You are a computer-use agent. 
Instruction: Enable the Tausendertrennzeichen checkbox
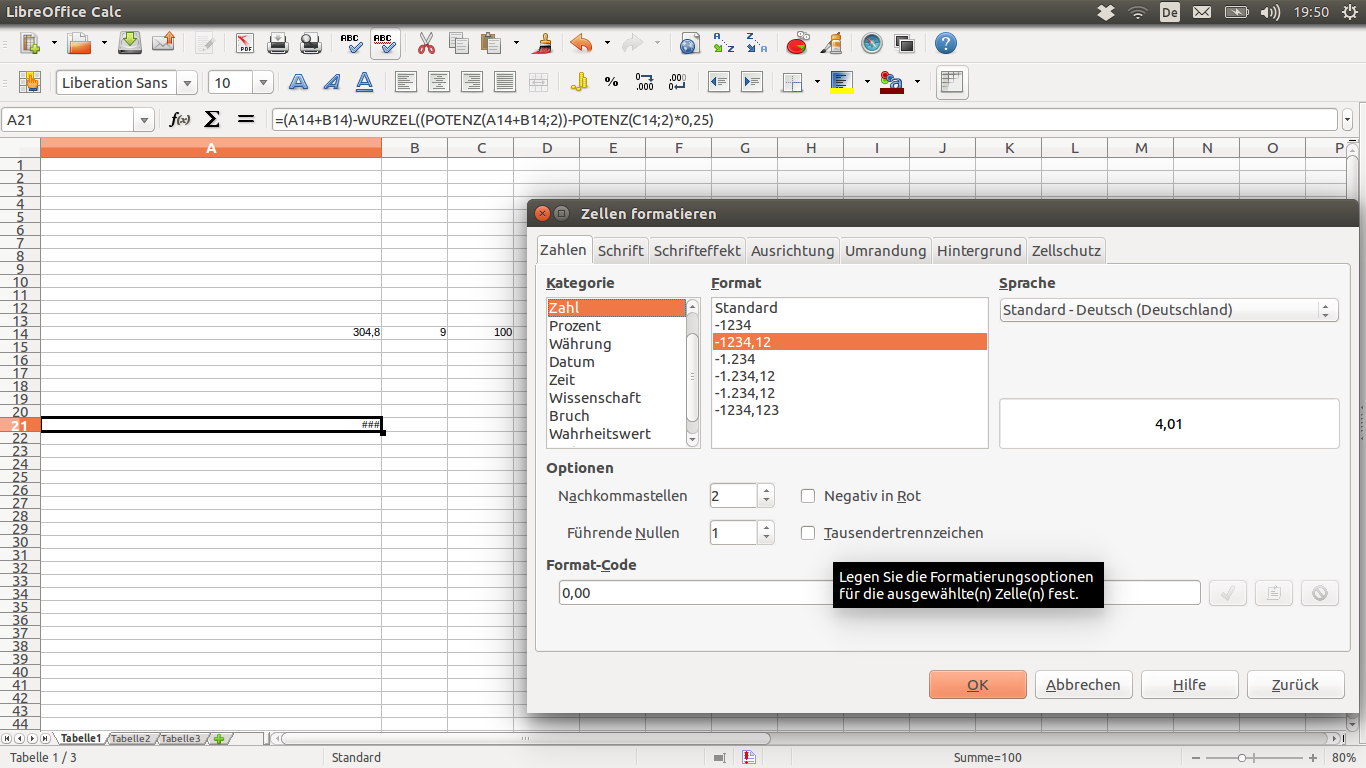click(808, 533)
